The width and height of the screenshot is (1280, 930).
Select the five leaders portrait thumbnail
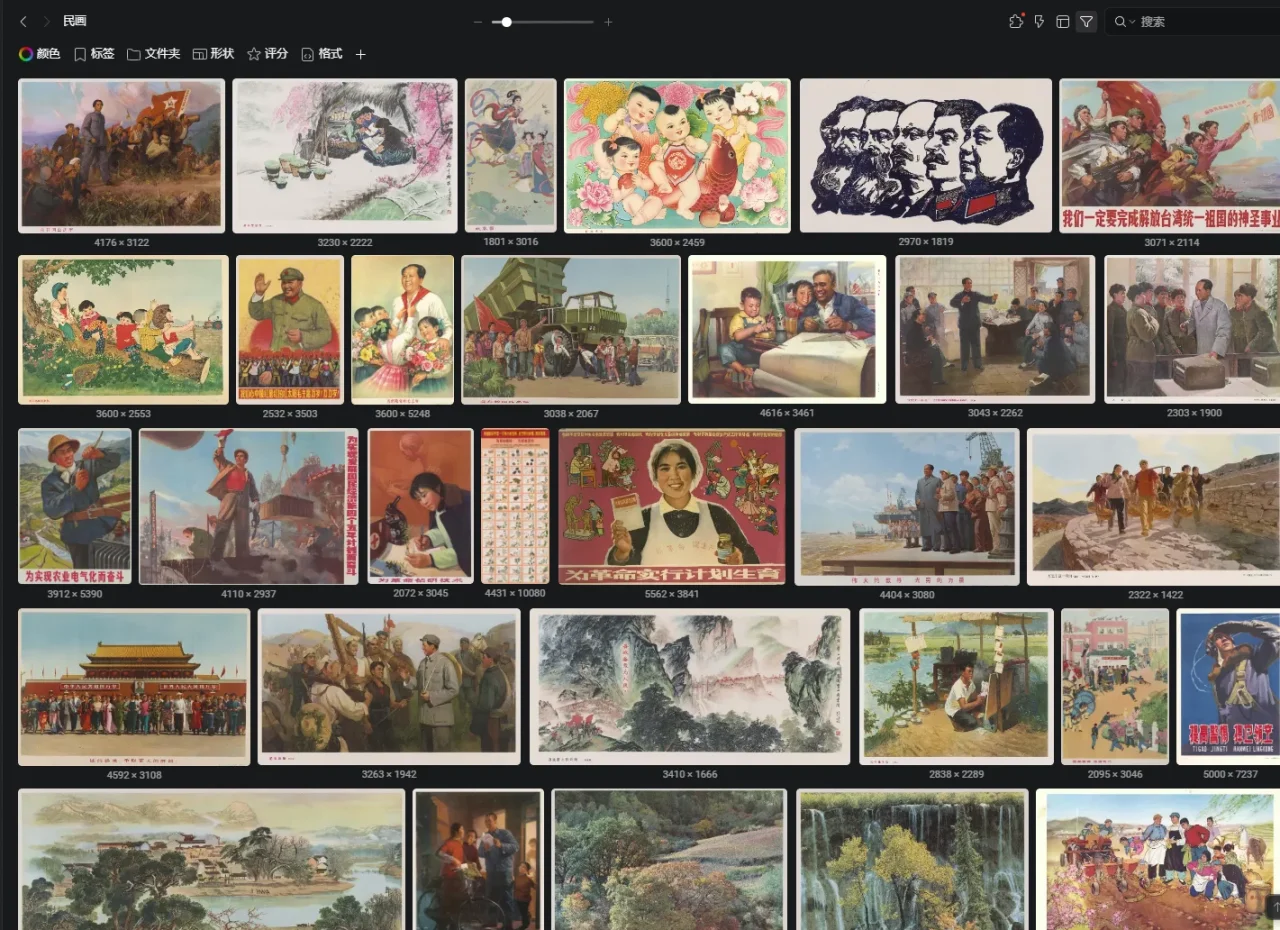pos(925,155)
